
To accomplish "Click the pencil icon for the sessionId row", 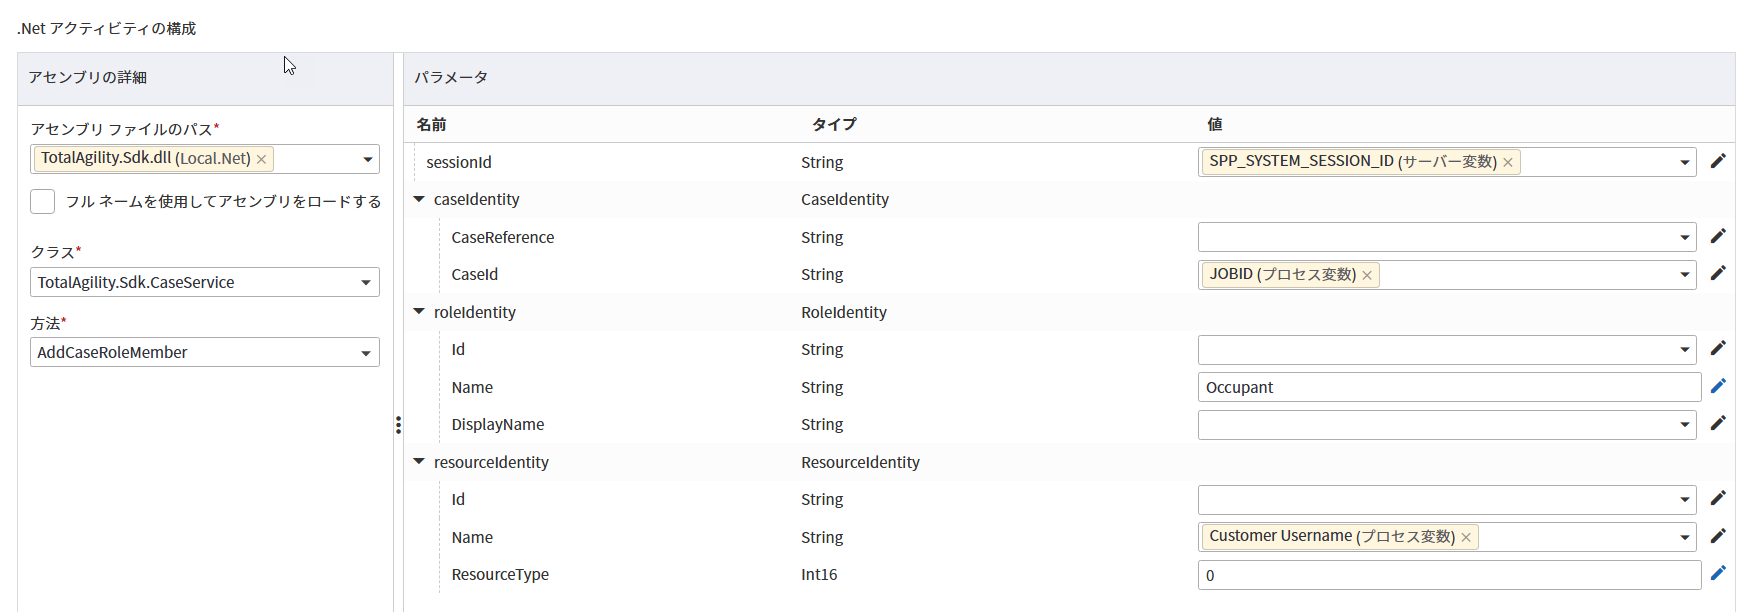I will [x=1718, y=161].
